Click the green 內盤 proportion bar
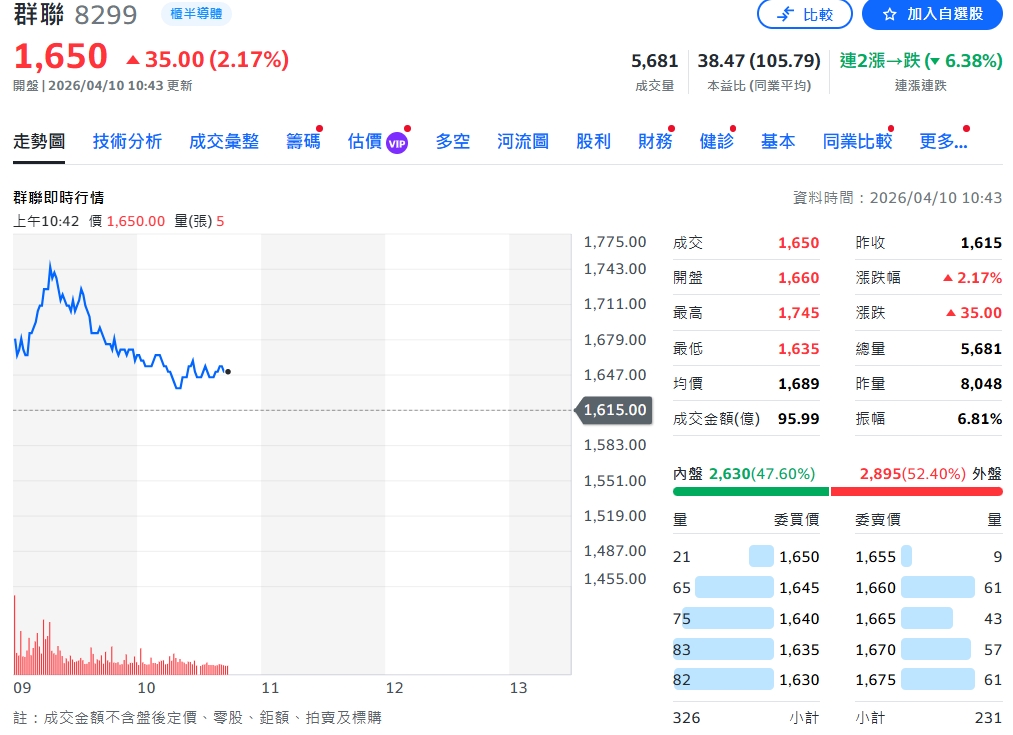The width and height of the screenshot is (1013, 735). (751, 492)
